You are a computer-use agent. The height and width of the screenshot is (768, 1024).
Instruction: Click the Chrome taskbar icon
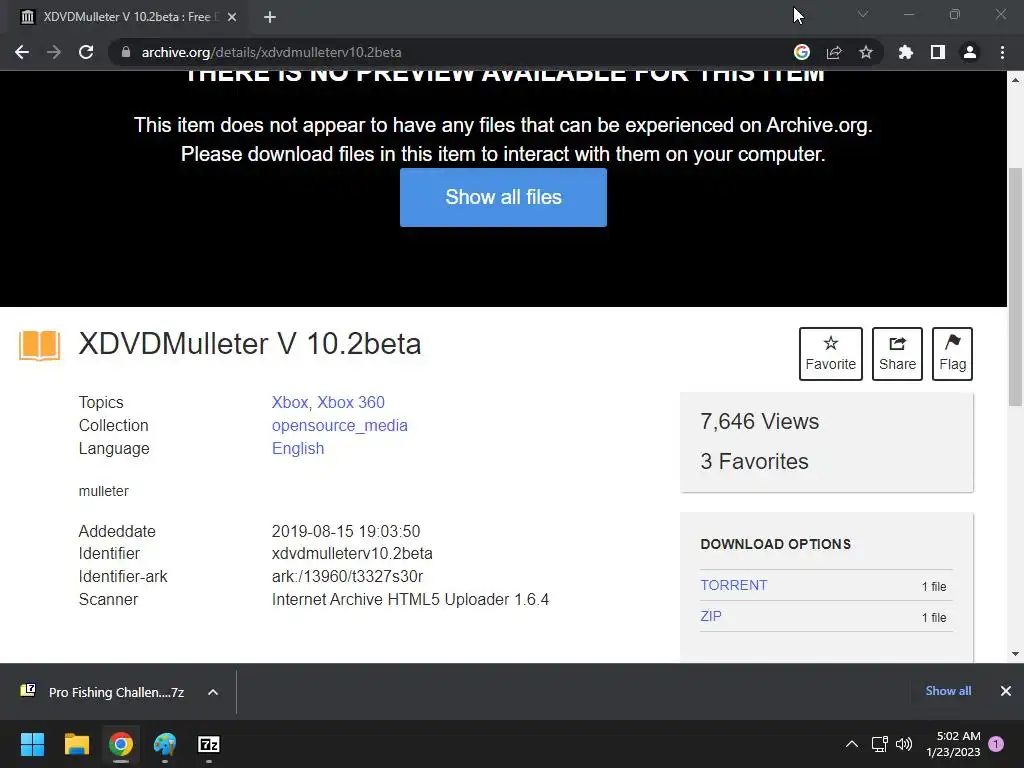(121, 744)
